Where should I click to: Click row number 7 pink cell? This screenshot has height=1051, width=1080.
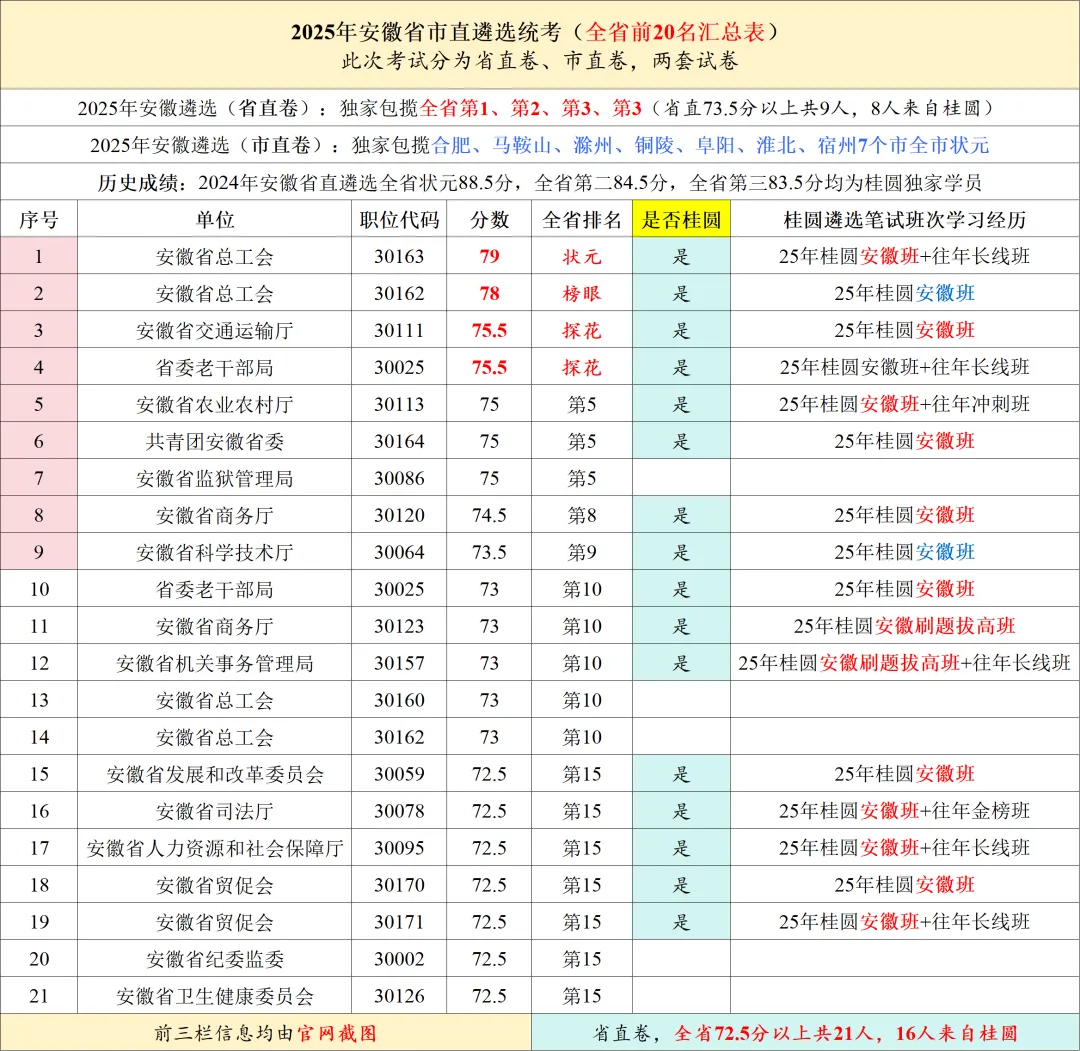point(39,478)
